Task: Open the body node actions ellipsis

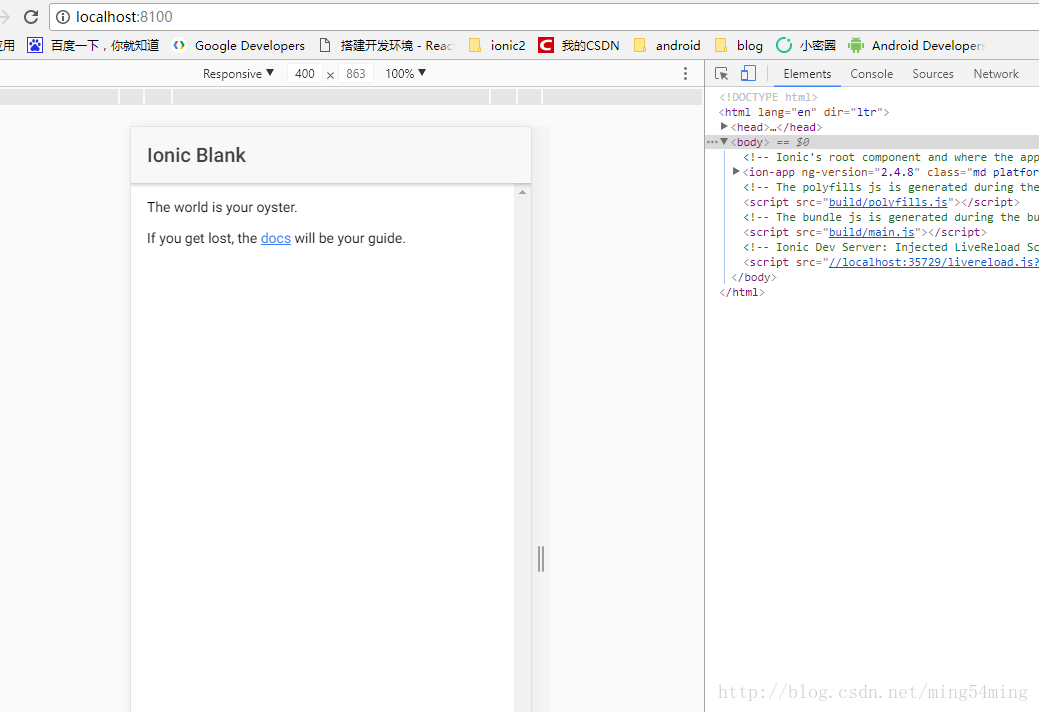Action: click(712, 142)
